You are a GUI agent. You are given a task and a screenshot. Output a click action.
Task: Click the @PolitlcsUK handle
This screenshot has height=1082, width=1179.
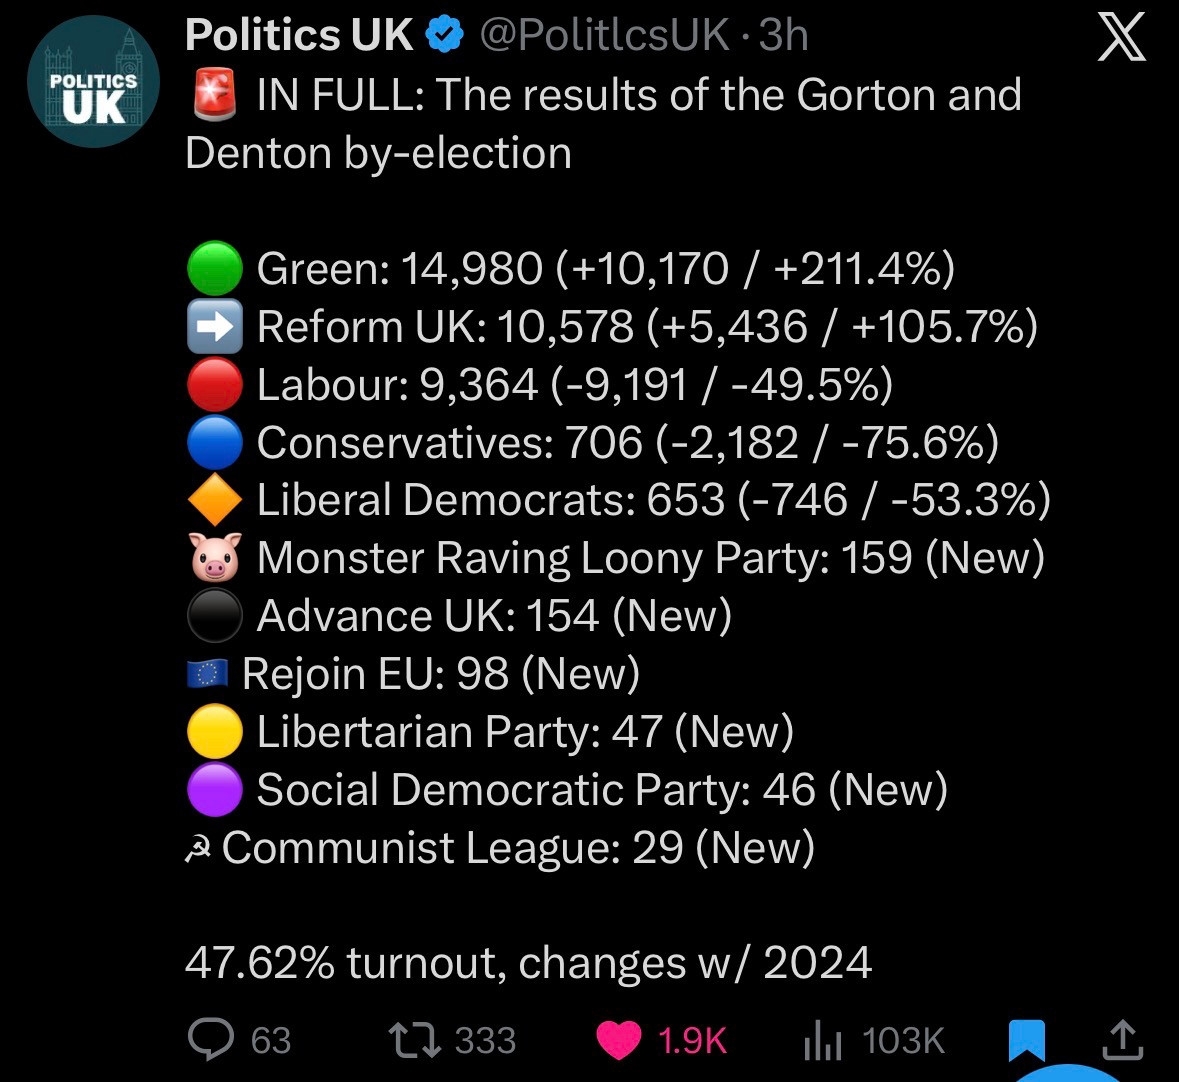coord(605,36)
